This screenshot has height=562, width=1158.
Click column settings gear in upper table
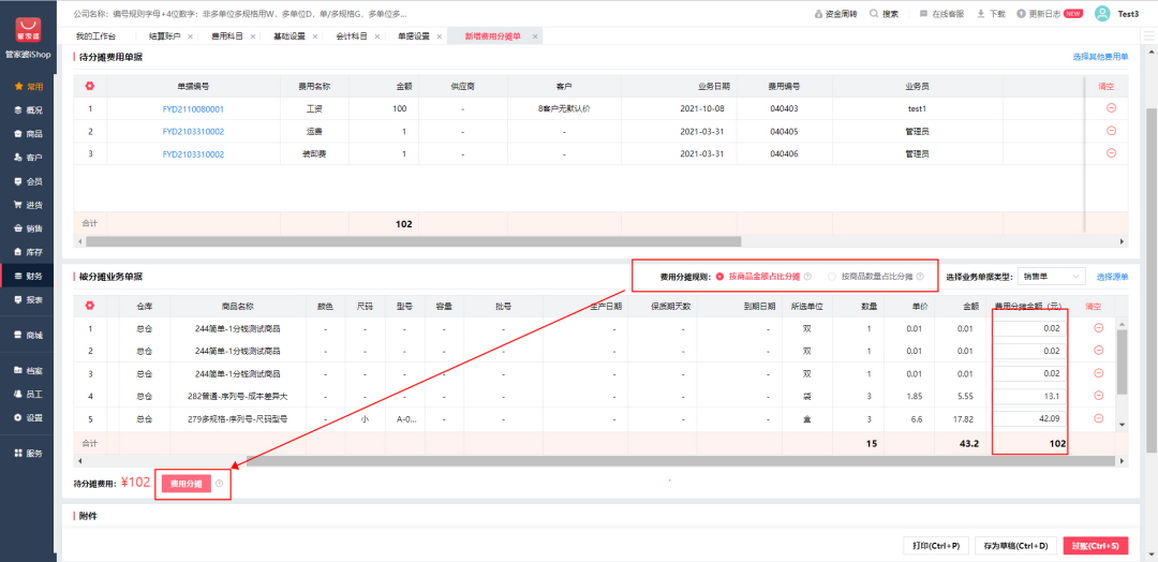[x=90, y=86]
